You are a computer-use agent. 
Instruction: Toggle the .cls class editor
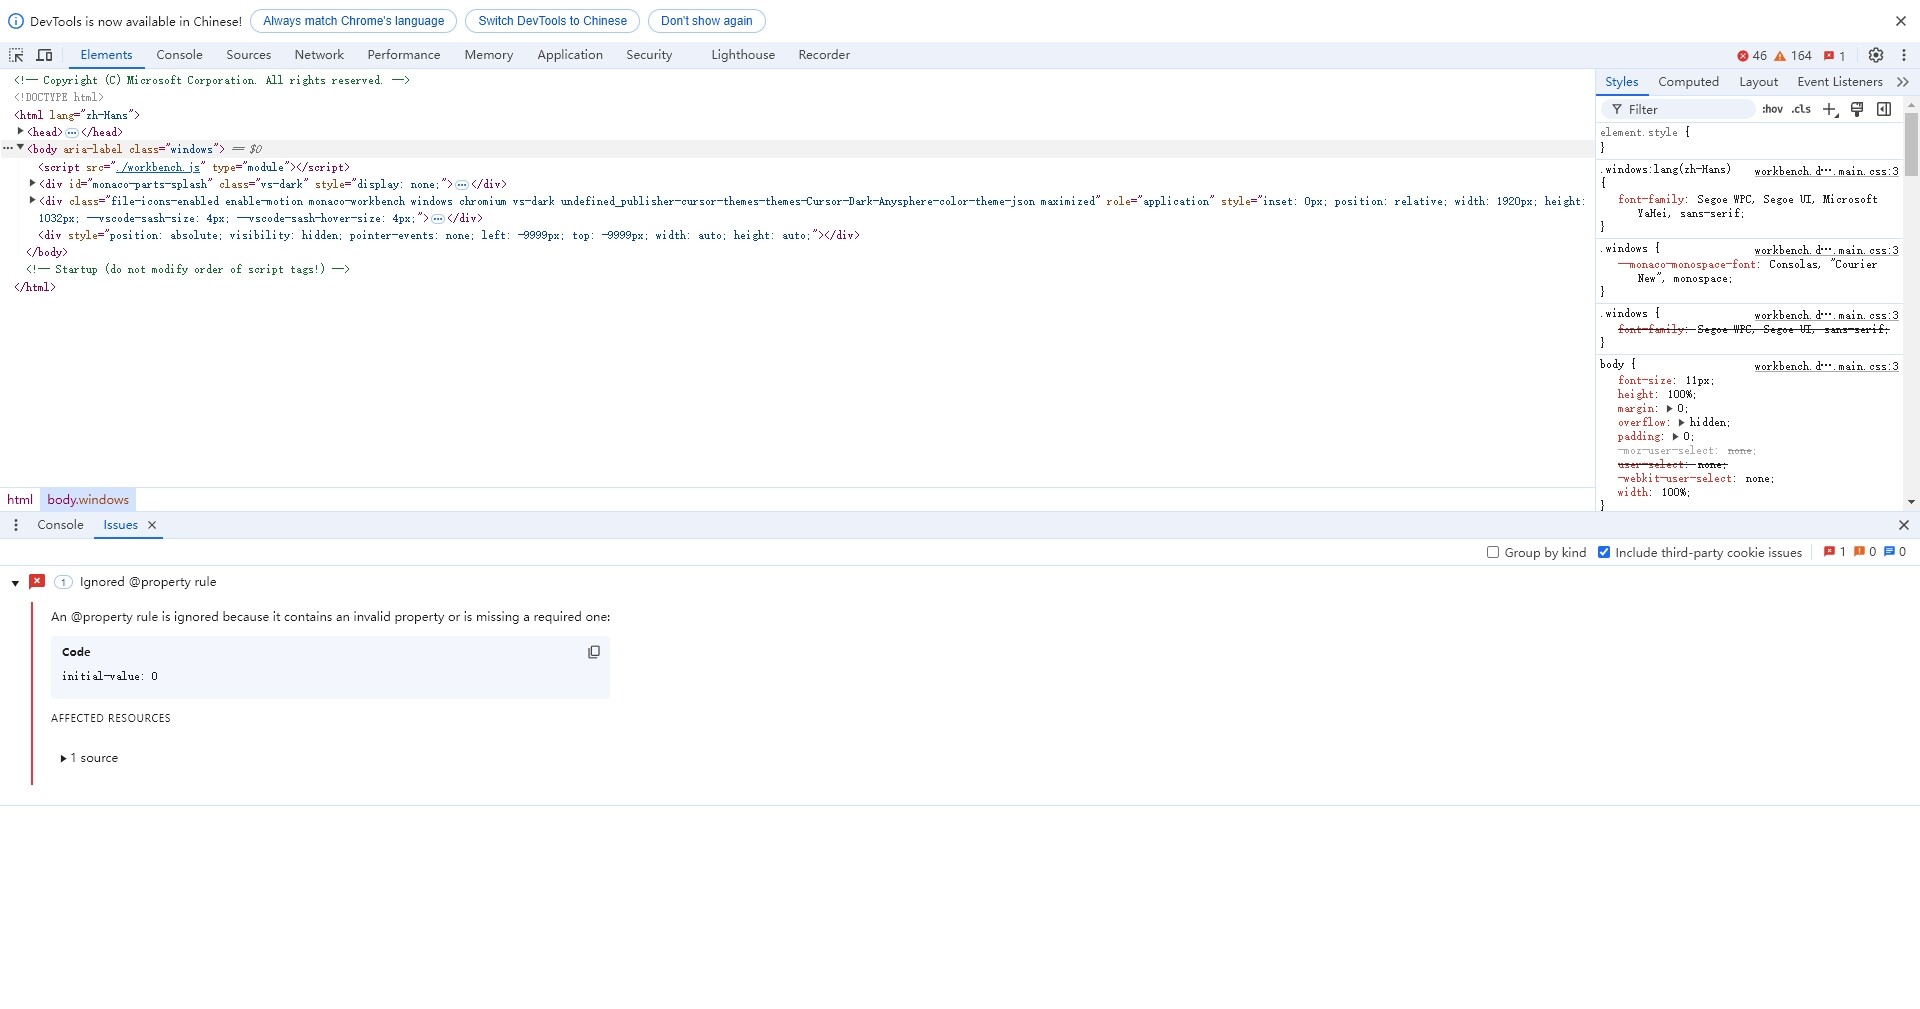tap(1801, 109)
